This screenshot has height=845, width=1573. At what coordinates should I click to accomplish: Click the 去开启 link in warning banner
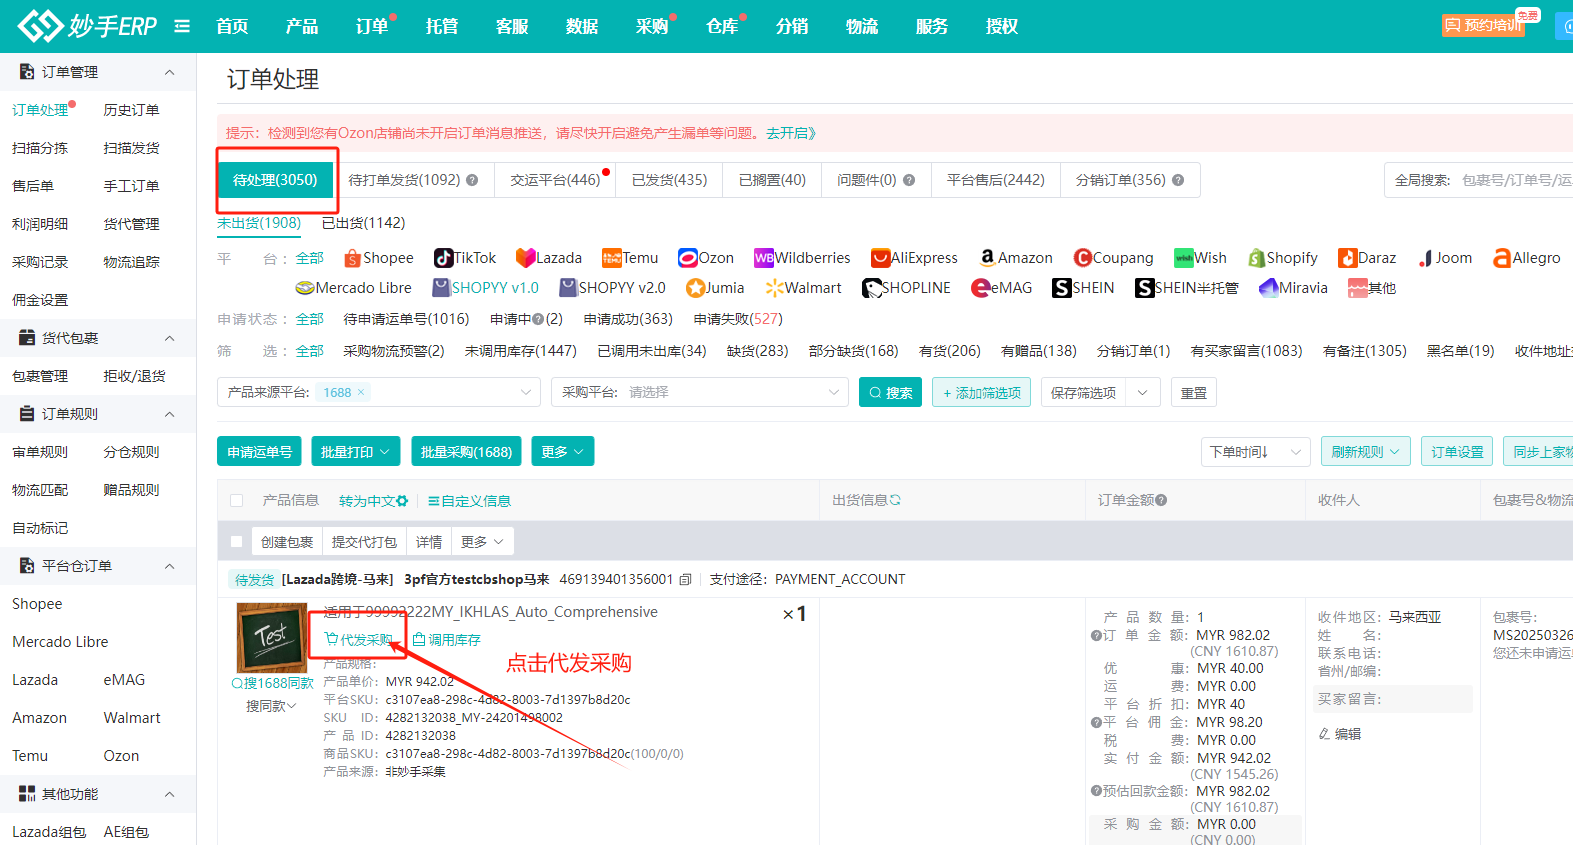pos(791,133)
